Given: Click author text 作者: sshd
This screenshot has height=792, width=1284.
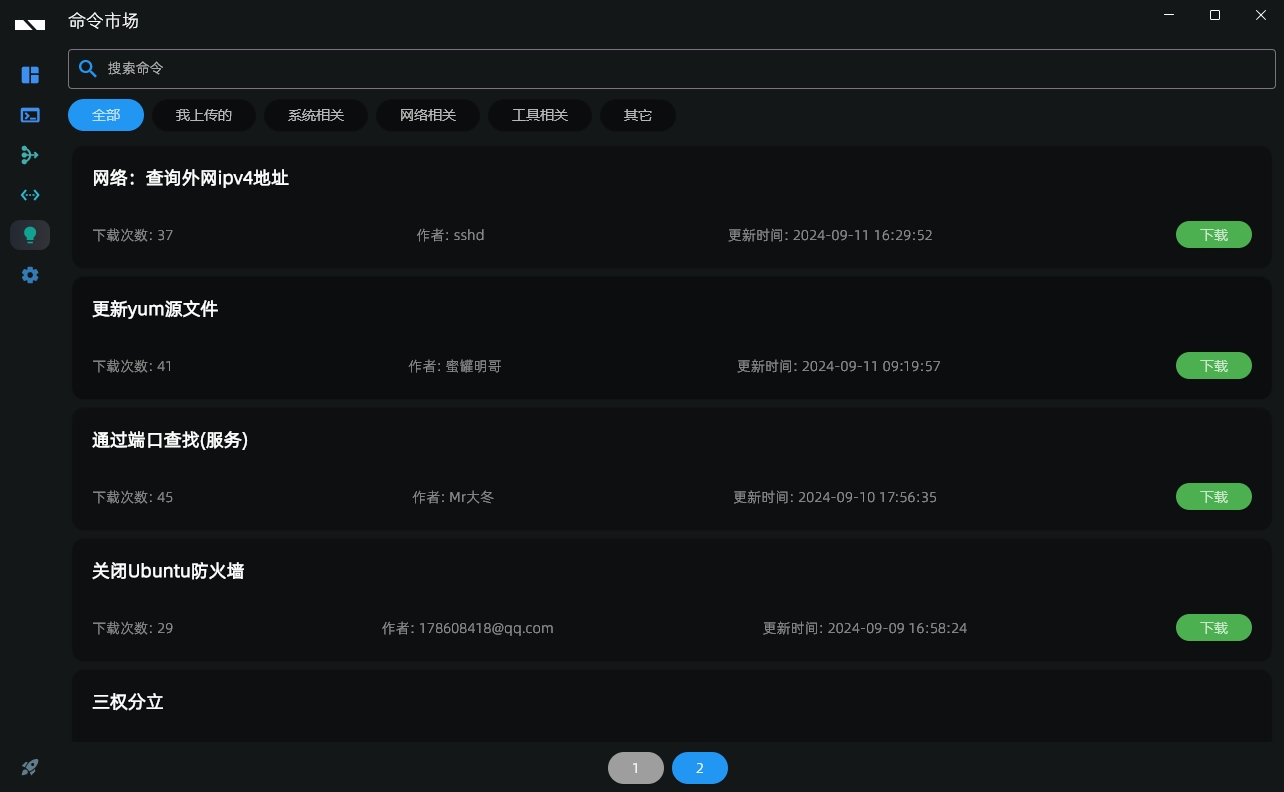Looking at the screenshot, I should click(x=451, y=235).
